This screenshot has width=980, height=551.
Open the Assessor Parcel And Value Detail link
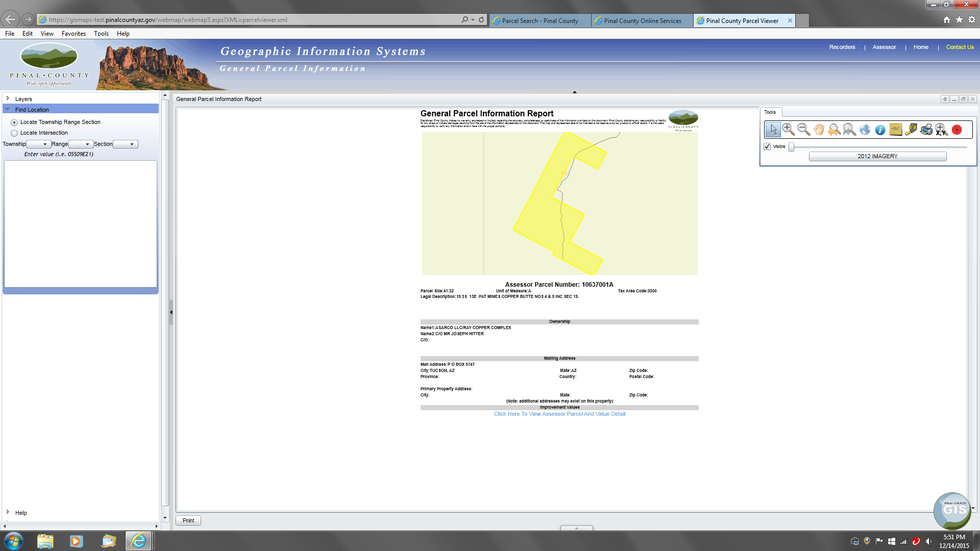pos(559,413)
